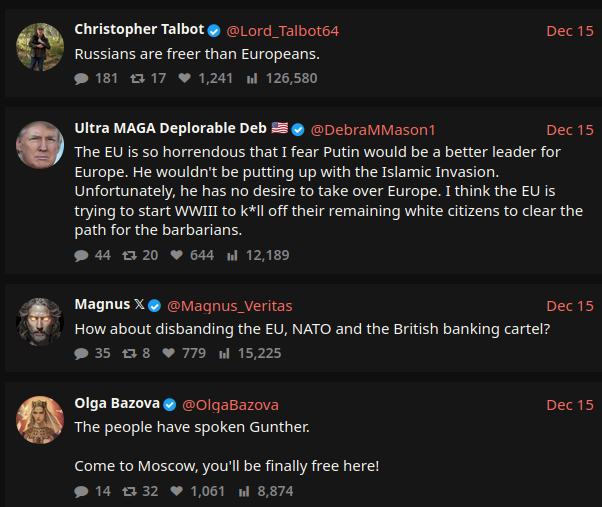Visit @Magnus_Veritas handle link
Viewport: 602px width, 507px height.
point(229,305)
